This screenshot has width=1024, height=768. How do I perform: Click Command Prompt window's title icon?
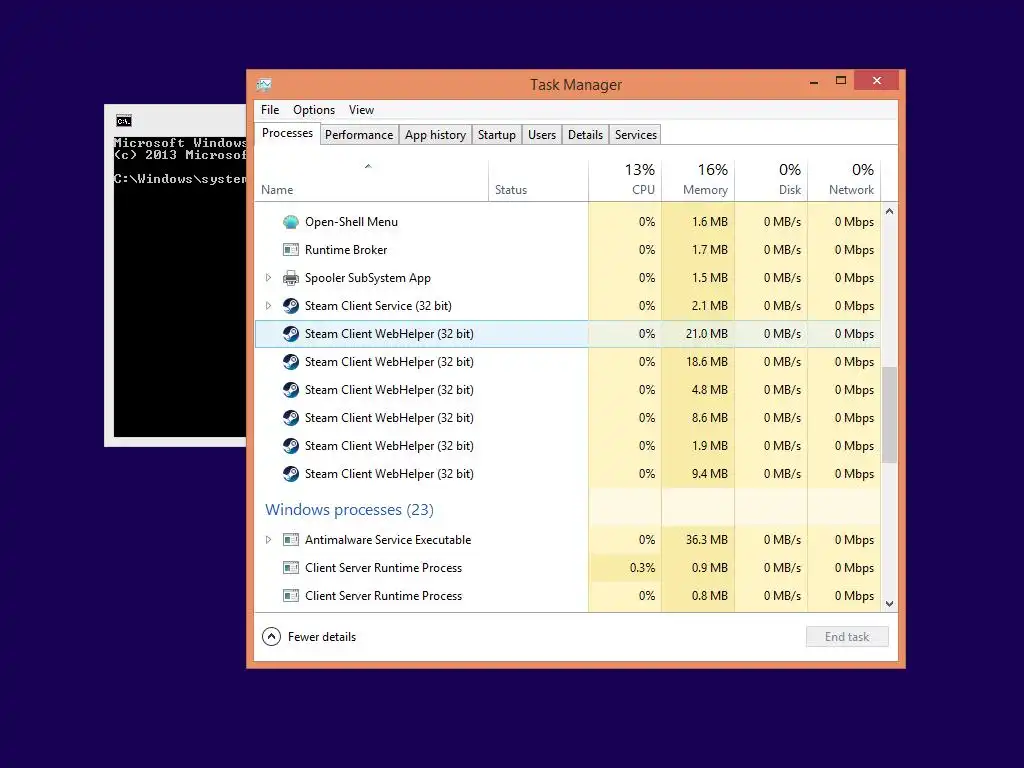tap(123, 121)
